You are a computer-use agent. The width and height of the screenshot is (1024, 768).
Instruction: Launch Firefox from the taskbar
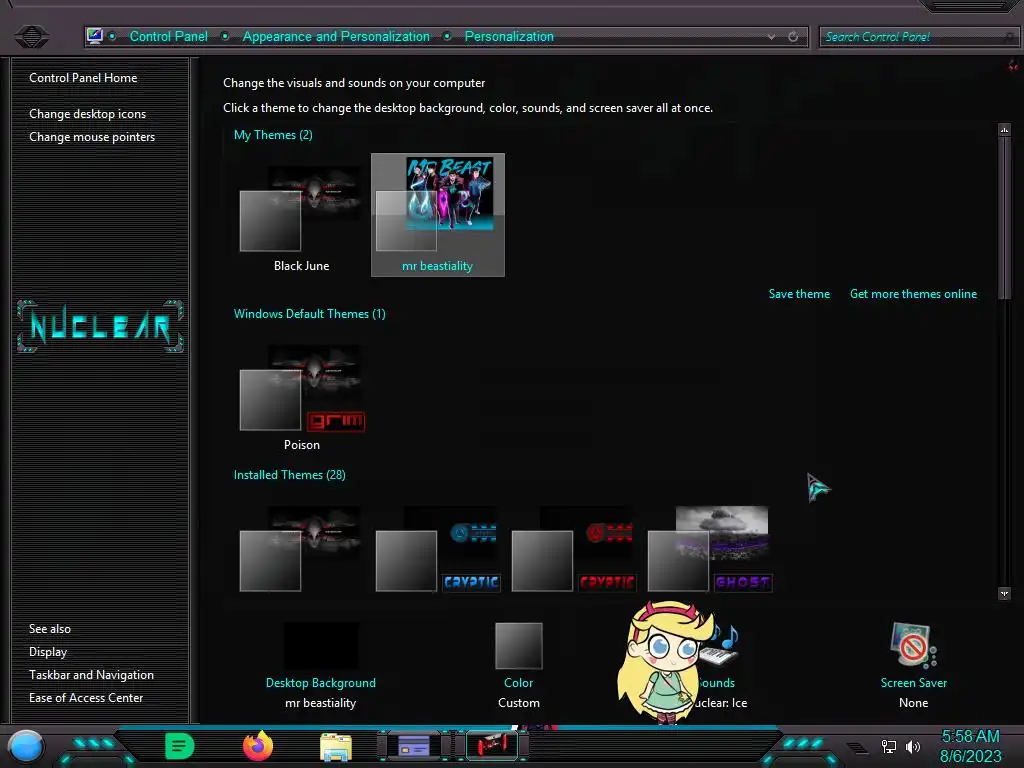click(258, 746)
